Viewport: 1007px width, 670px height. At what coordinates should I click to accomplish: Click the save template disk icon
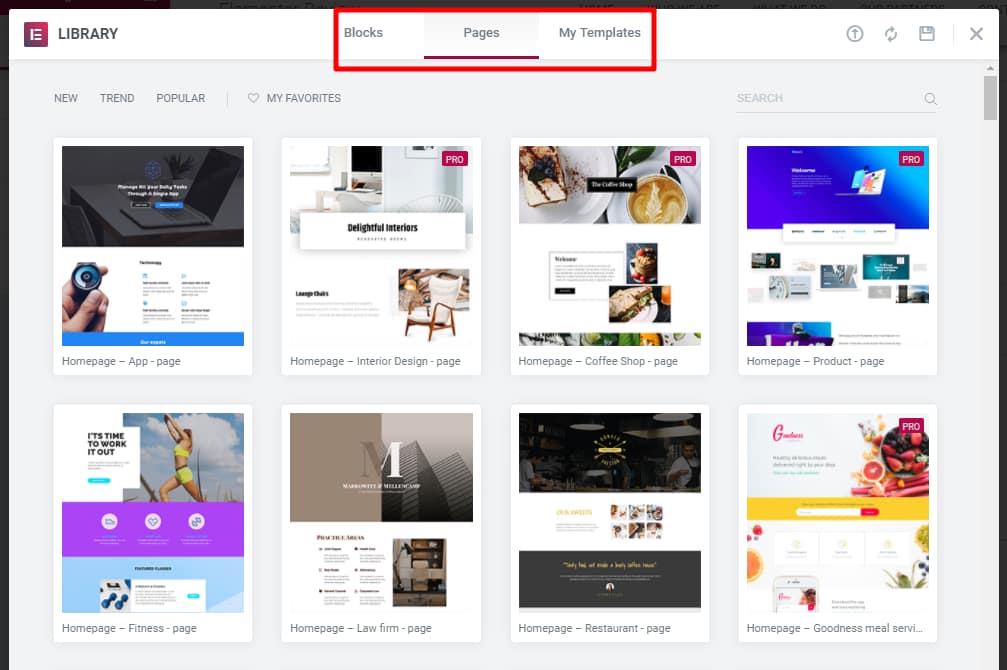tap(927, 34)
